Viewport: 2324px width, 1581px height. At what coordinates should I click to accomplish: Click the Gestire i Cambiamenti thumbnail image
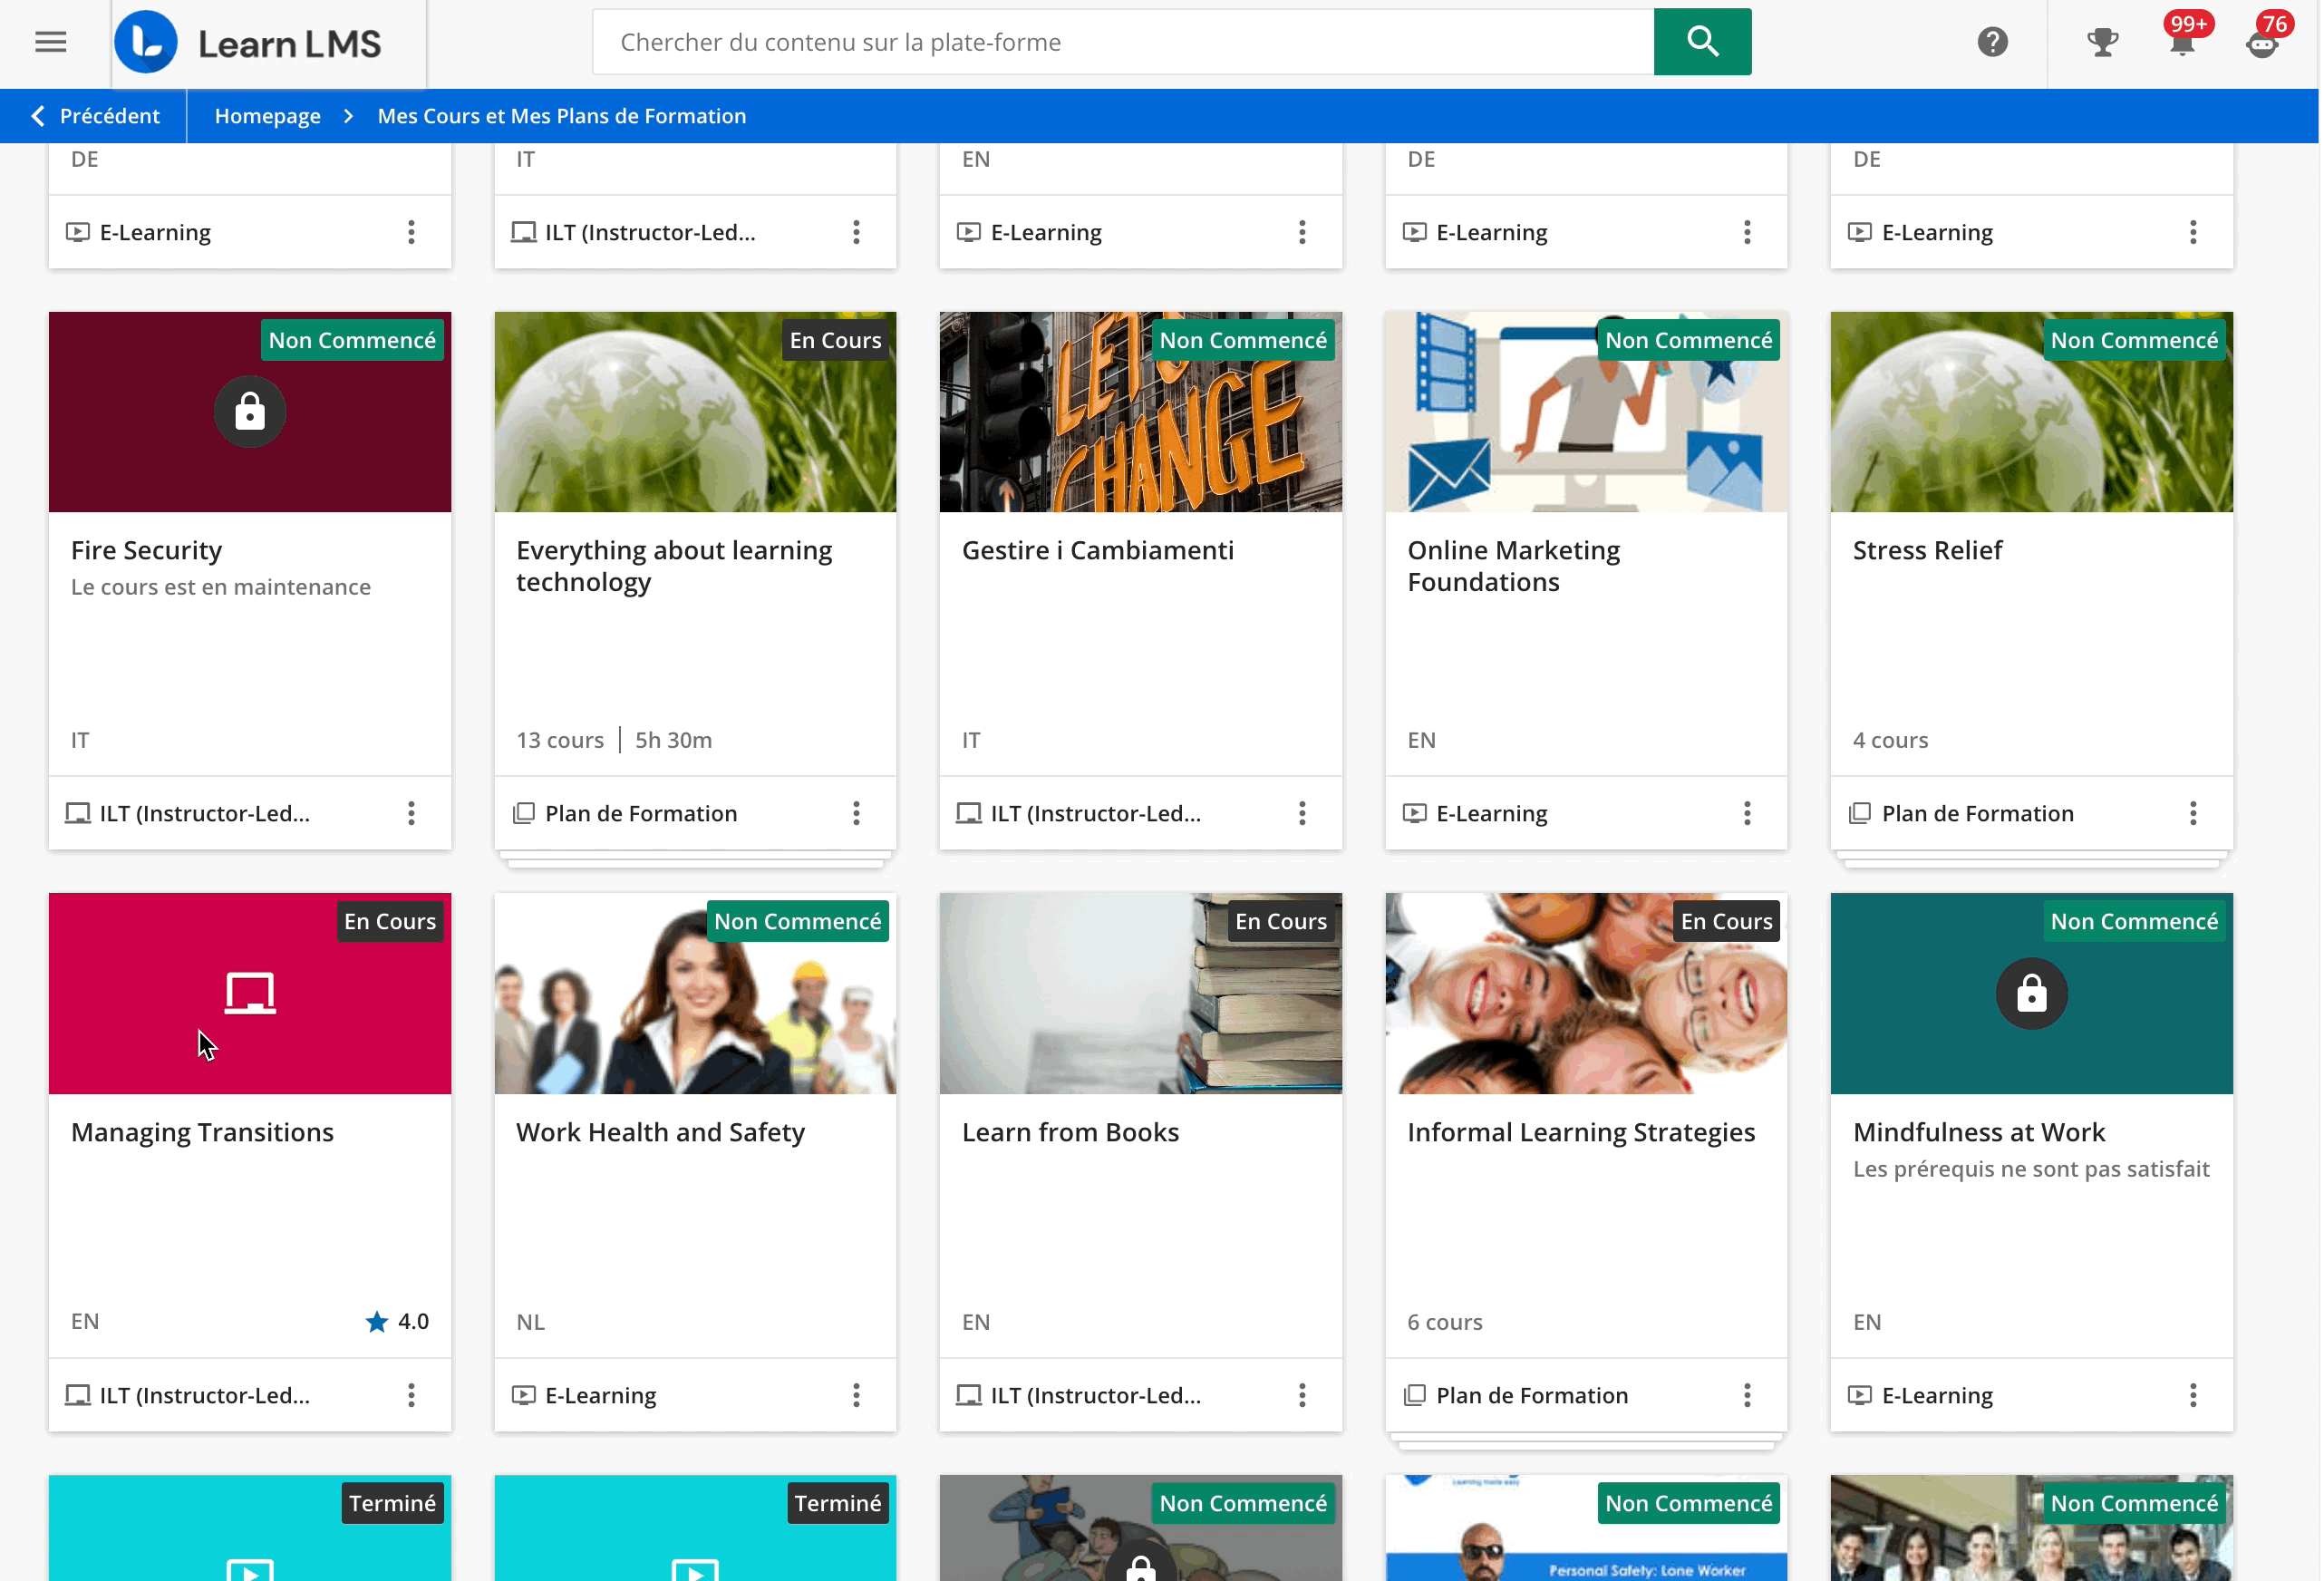click(1140, 412)
